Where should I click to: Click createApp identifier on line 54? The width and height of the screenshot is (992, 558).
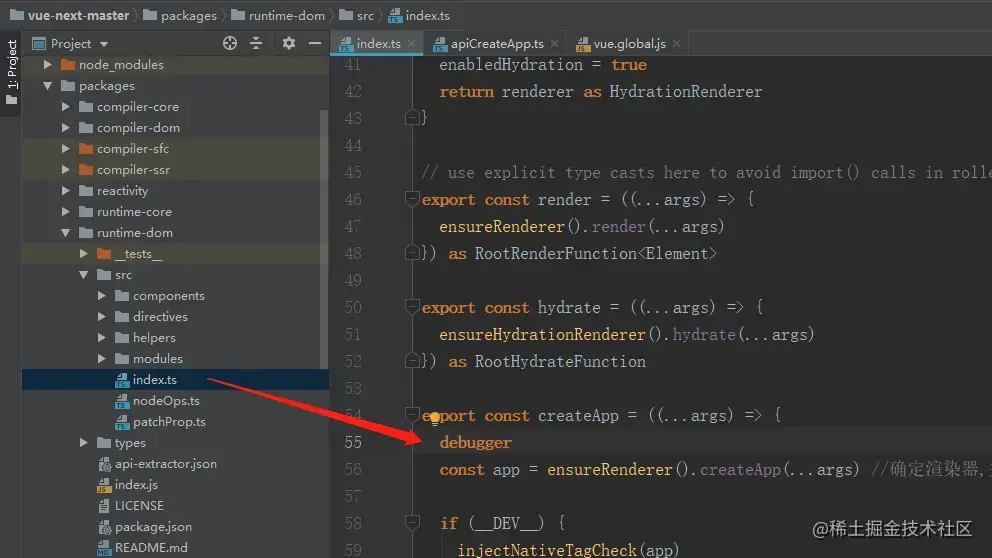pos(578,416)
